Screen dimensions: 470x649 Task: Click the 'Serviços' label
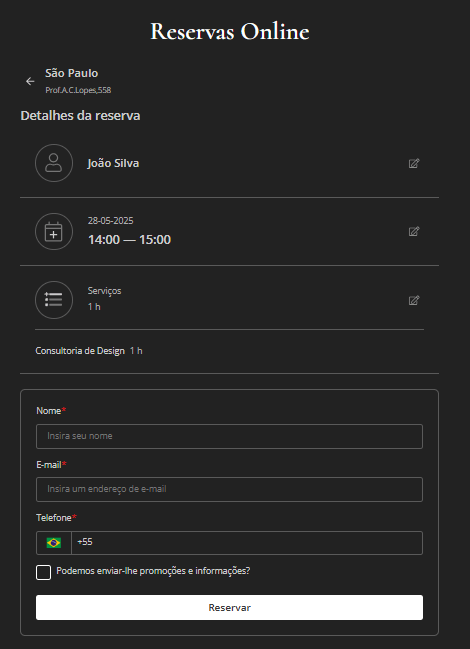click(104, 291)
